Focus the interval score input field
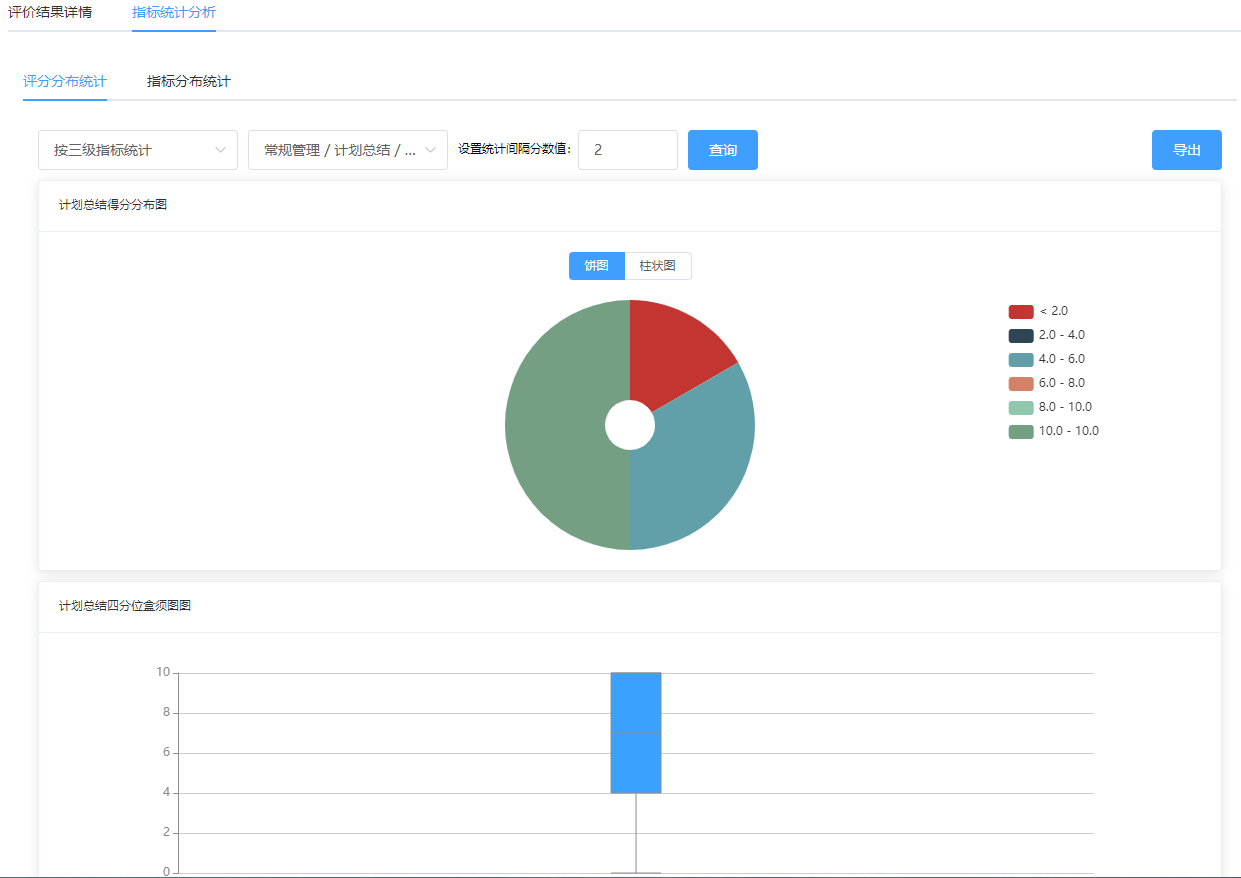This screenshot has width=1241, height=878. tap(628, 150)
